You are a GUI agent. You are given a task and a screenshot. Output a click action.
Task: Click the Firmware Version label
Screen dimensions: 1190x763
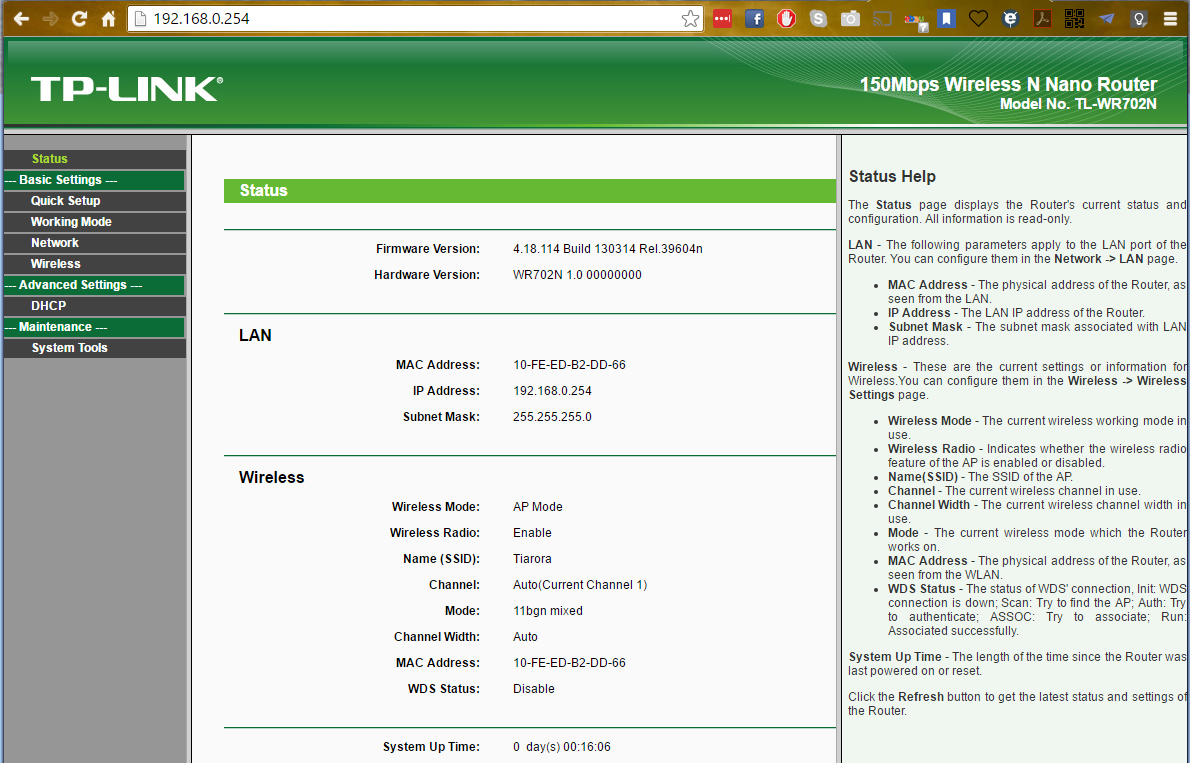(x=427, y=249)
